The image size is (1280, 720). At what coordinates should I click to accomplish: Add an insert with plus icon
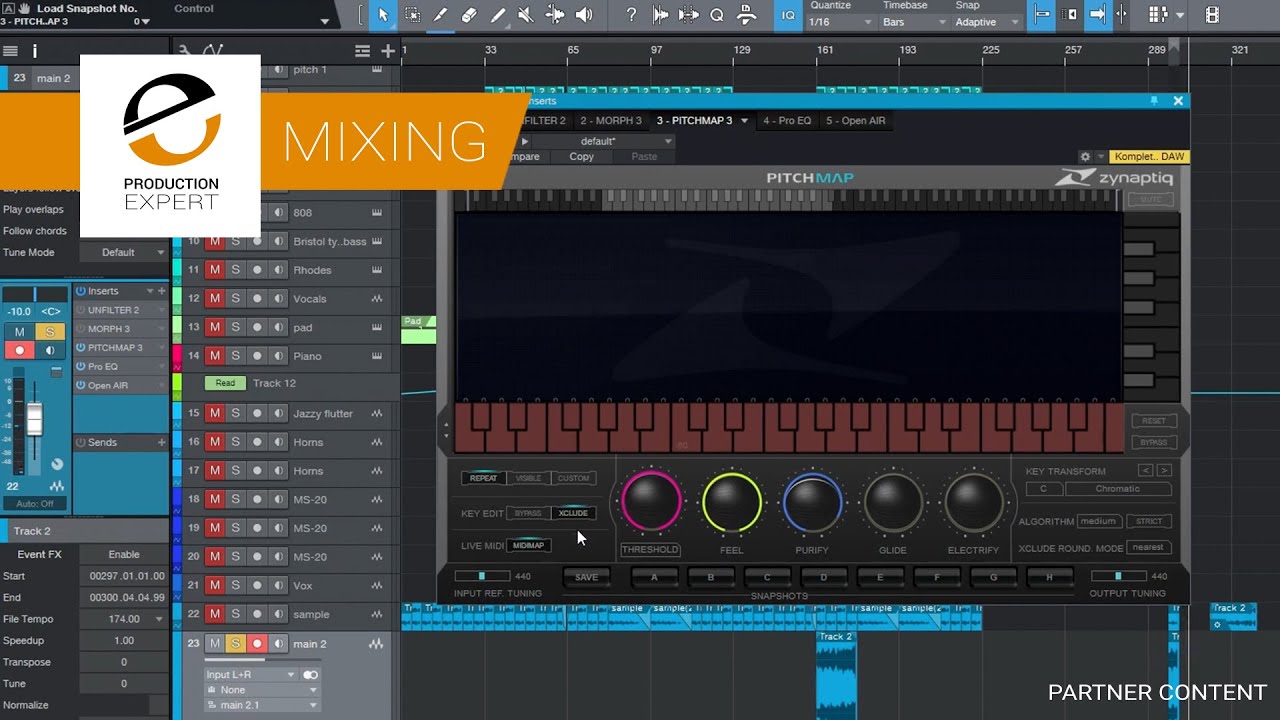pos(162,291)
